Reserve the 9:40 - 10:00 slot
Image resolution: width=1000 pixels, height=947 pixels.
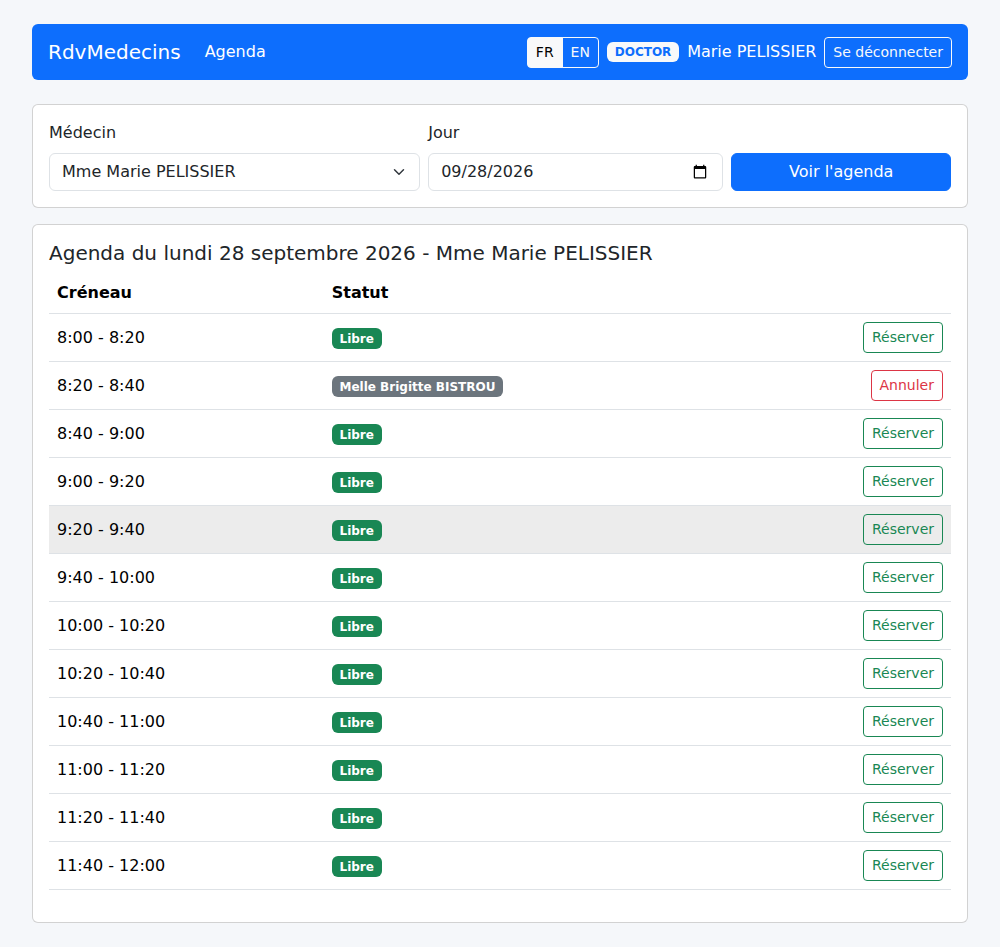902,577
